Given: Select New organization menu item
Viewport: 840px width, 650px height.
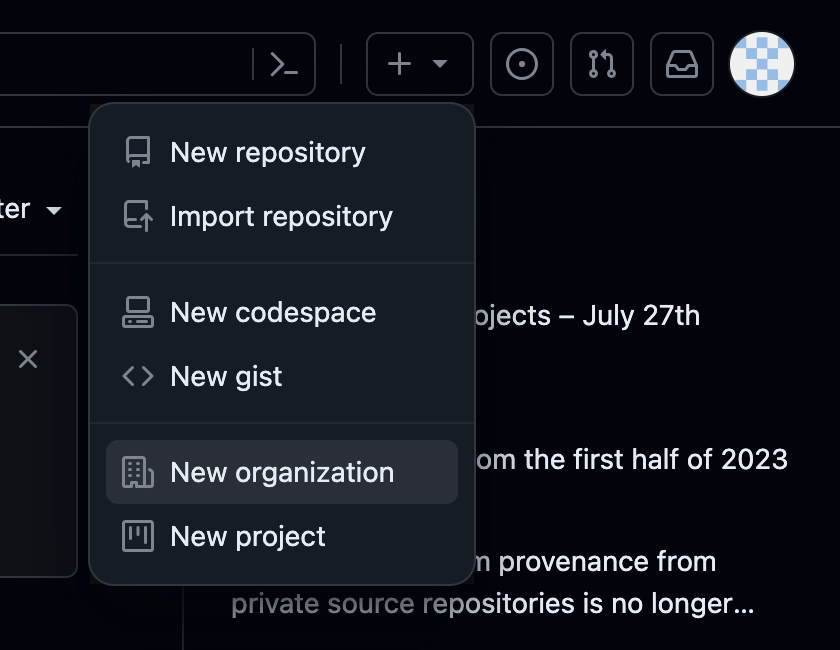Looking at the screenshot, I should click(282, 472).
